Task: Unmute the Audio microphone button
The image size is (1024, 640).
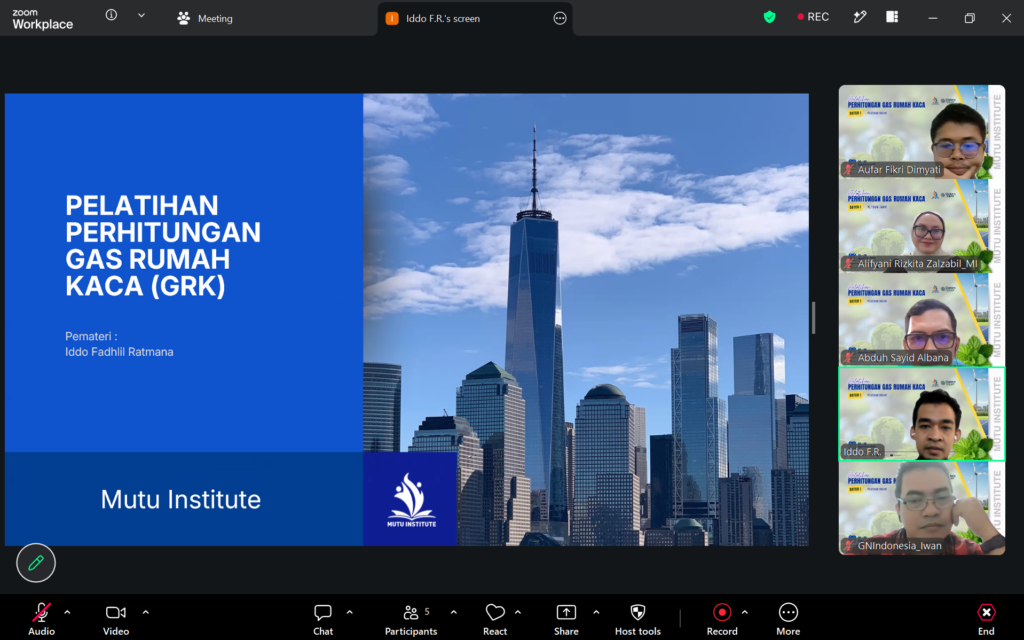Action: click(x=41, y=618)
